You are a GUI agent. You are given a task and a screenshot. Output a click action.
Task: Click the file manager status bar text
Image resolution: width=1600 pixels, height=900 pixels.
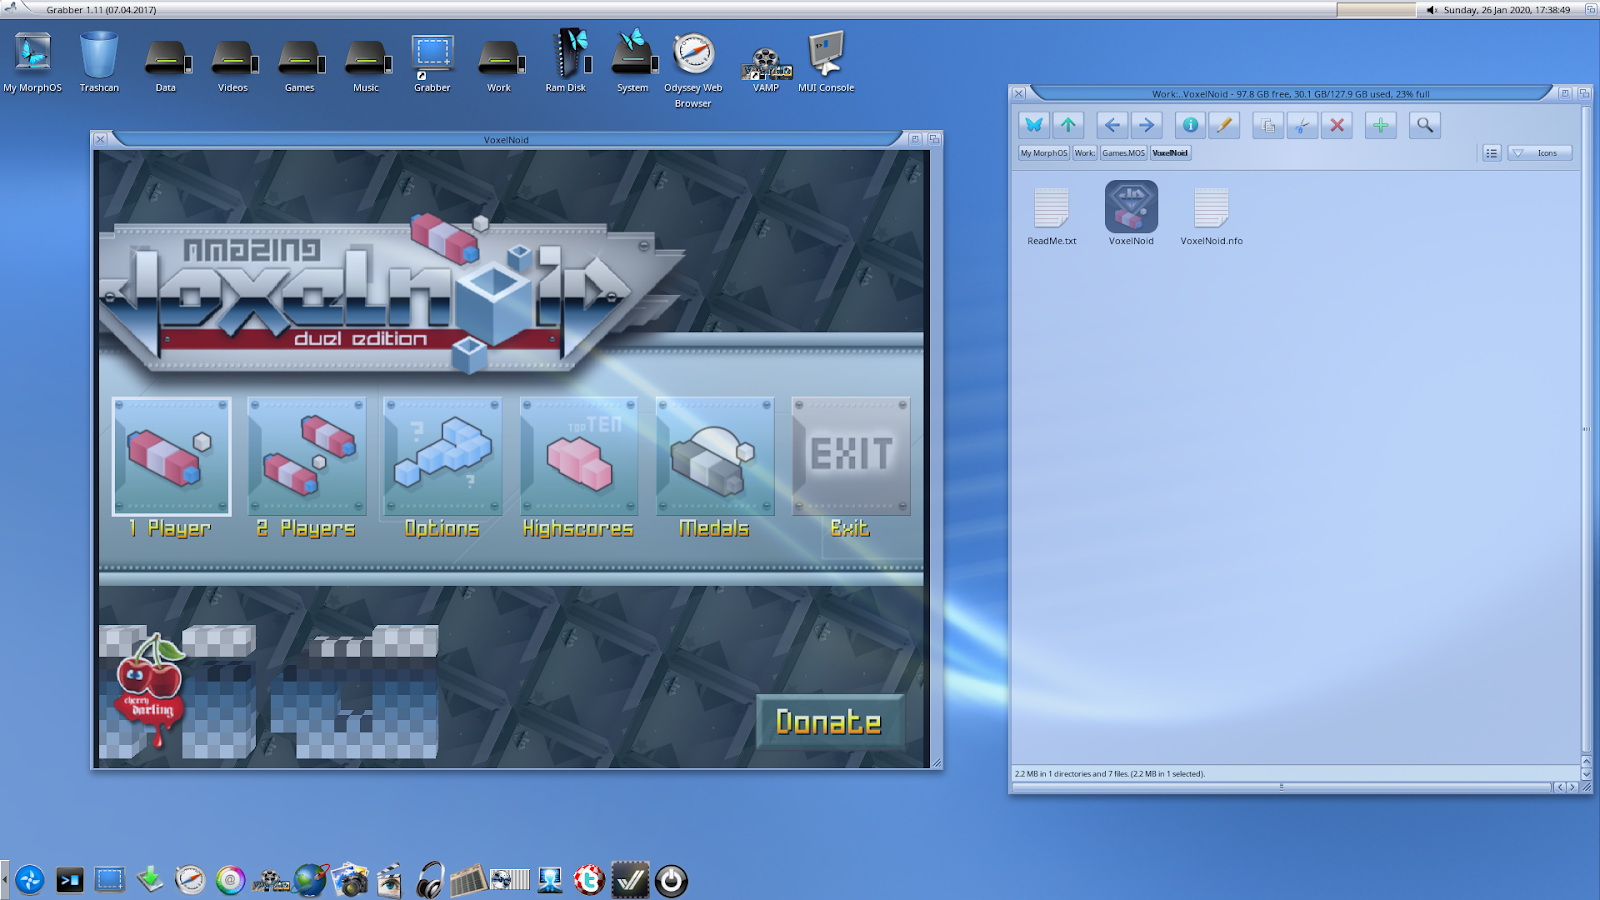[1110, 774]
